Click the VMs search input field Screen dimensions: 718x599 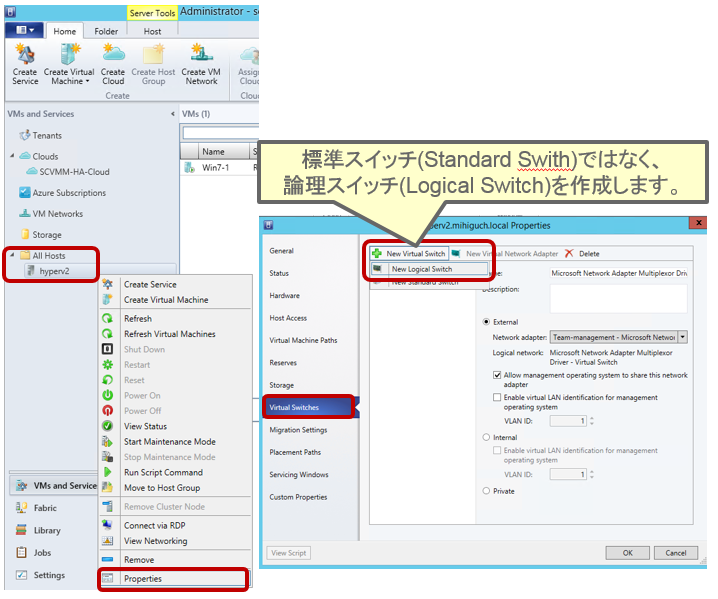coord(221,133)
